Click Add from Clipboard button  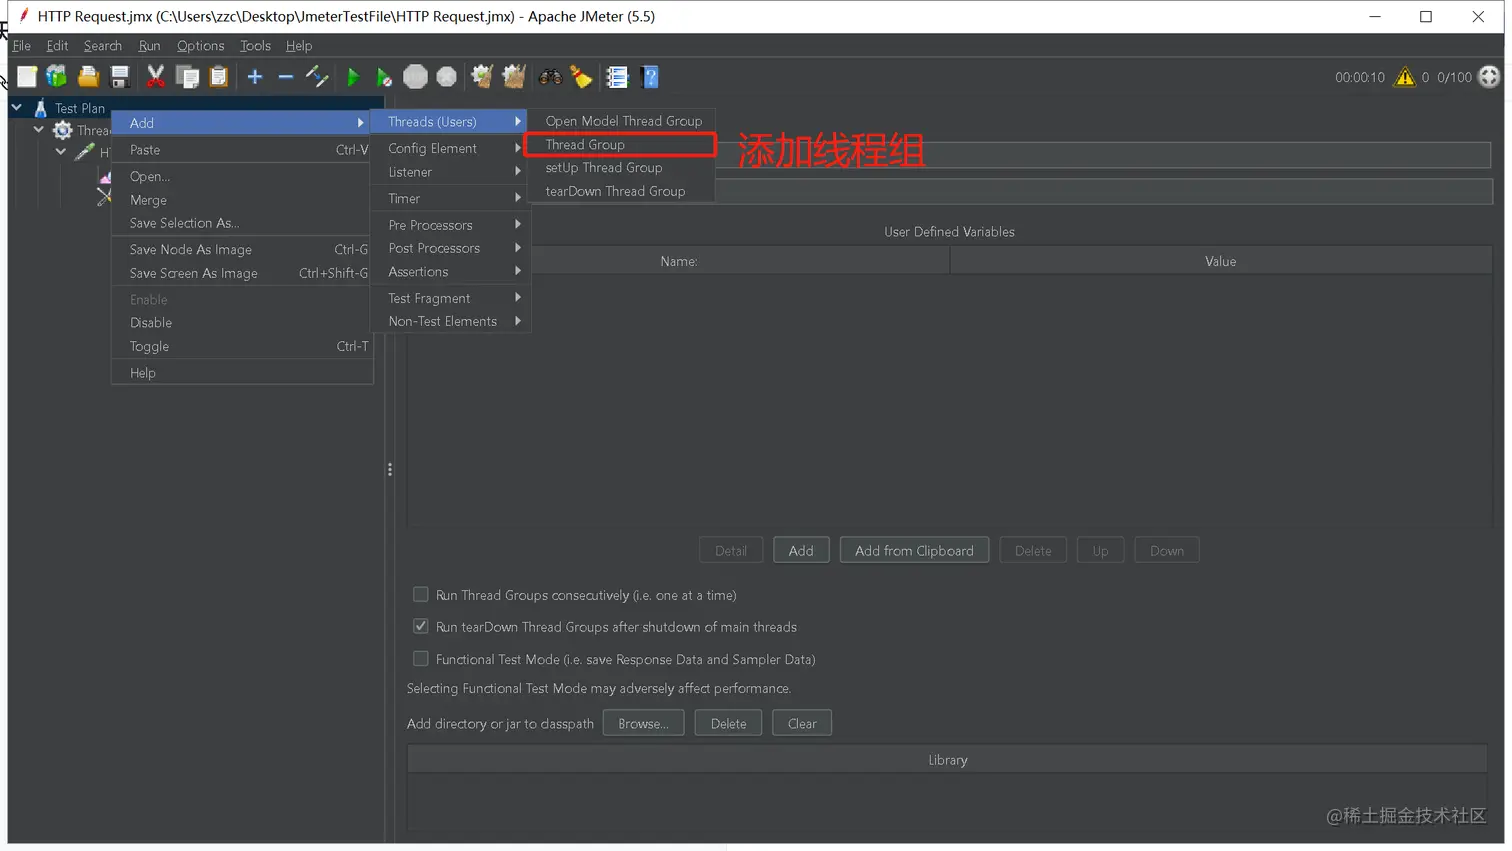click(x=914, y=551)
